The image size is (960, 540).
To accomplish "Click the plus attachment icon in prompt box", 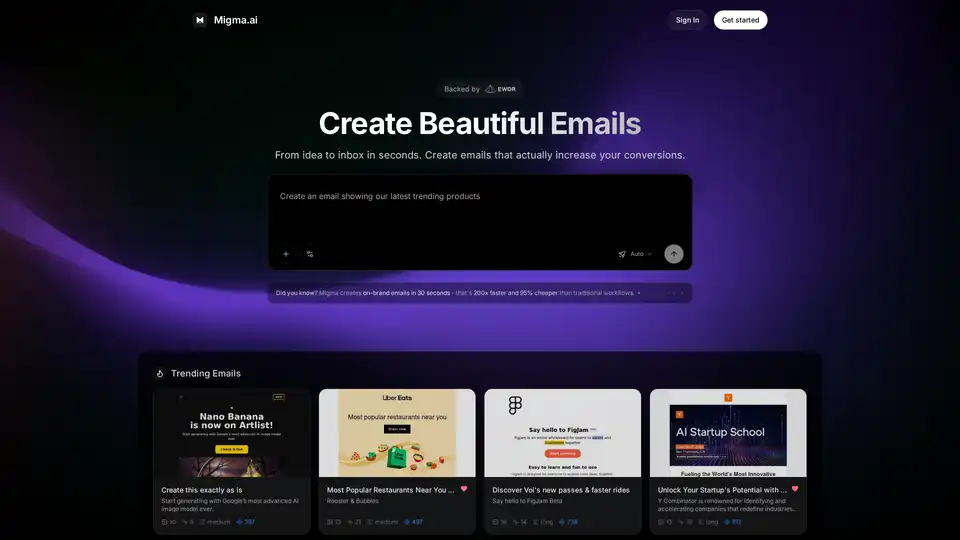I will click(x=286, y=254).
